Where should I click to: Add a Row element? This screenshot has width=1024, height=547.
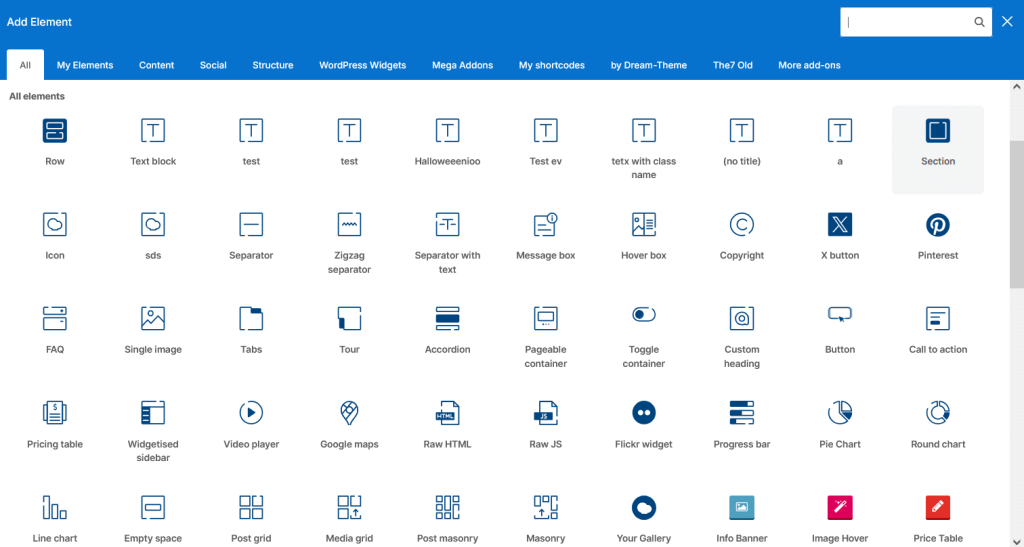point(55,142)
